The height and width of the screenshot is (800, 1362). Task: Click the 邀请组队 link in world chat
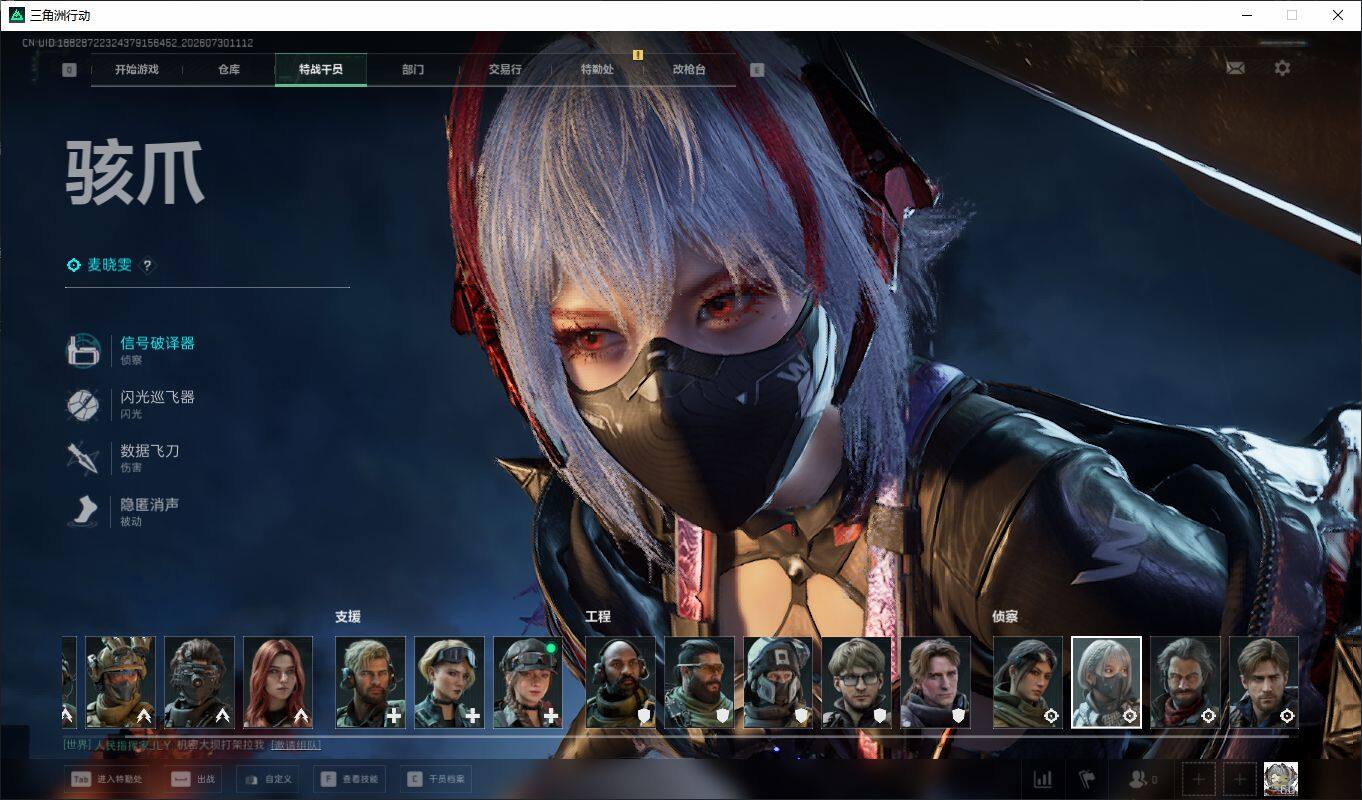295,745
